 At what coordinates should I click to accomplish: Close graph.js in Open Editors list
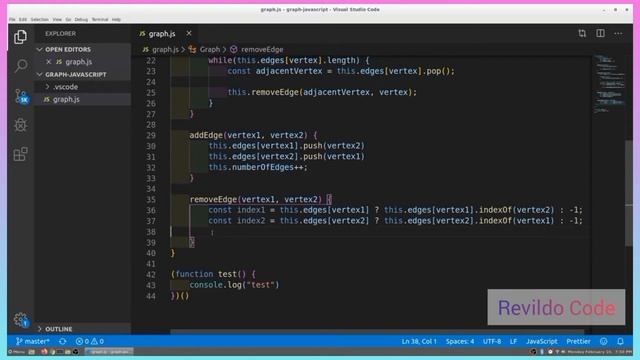click(49, 62)
